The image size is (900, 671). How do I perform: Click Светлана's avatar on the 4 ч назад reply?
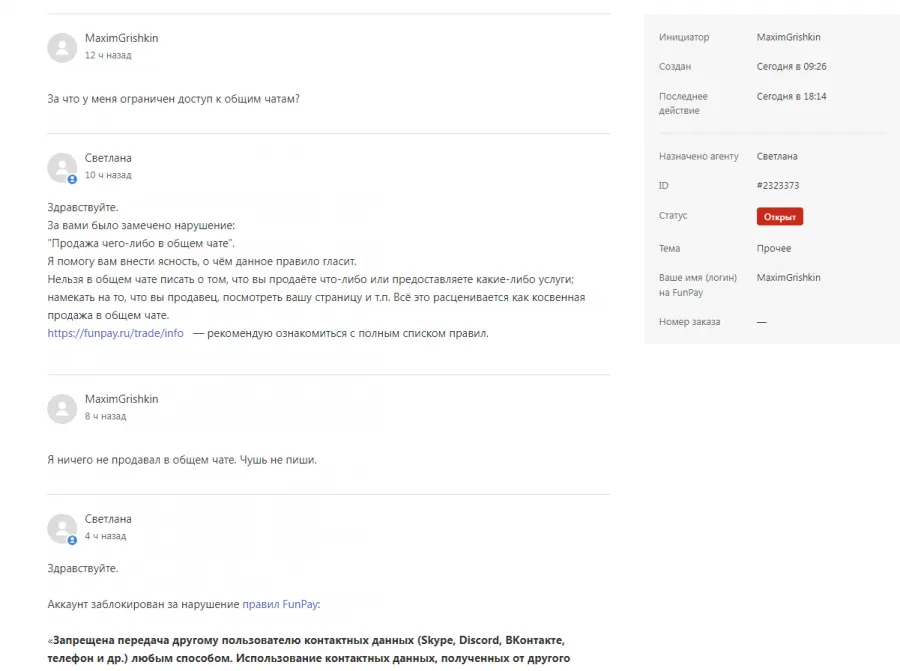(x=62, y=529)
